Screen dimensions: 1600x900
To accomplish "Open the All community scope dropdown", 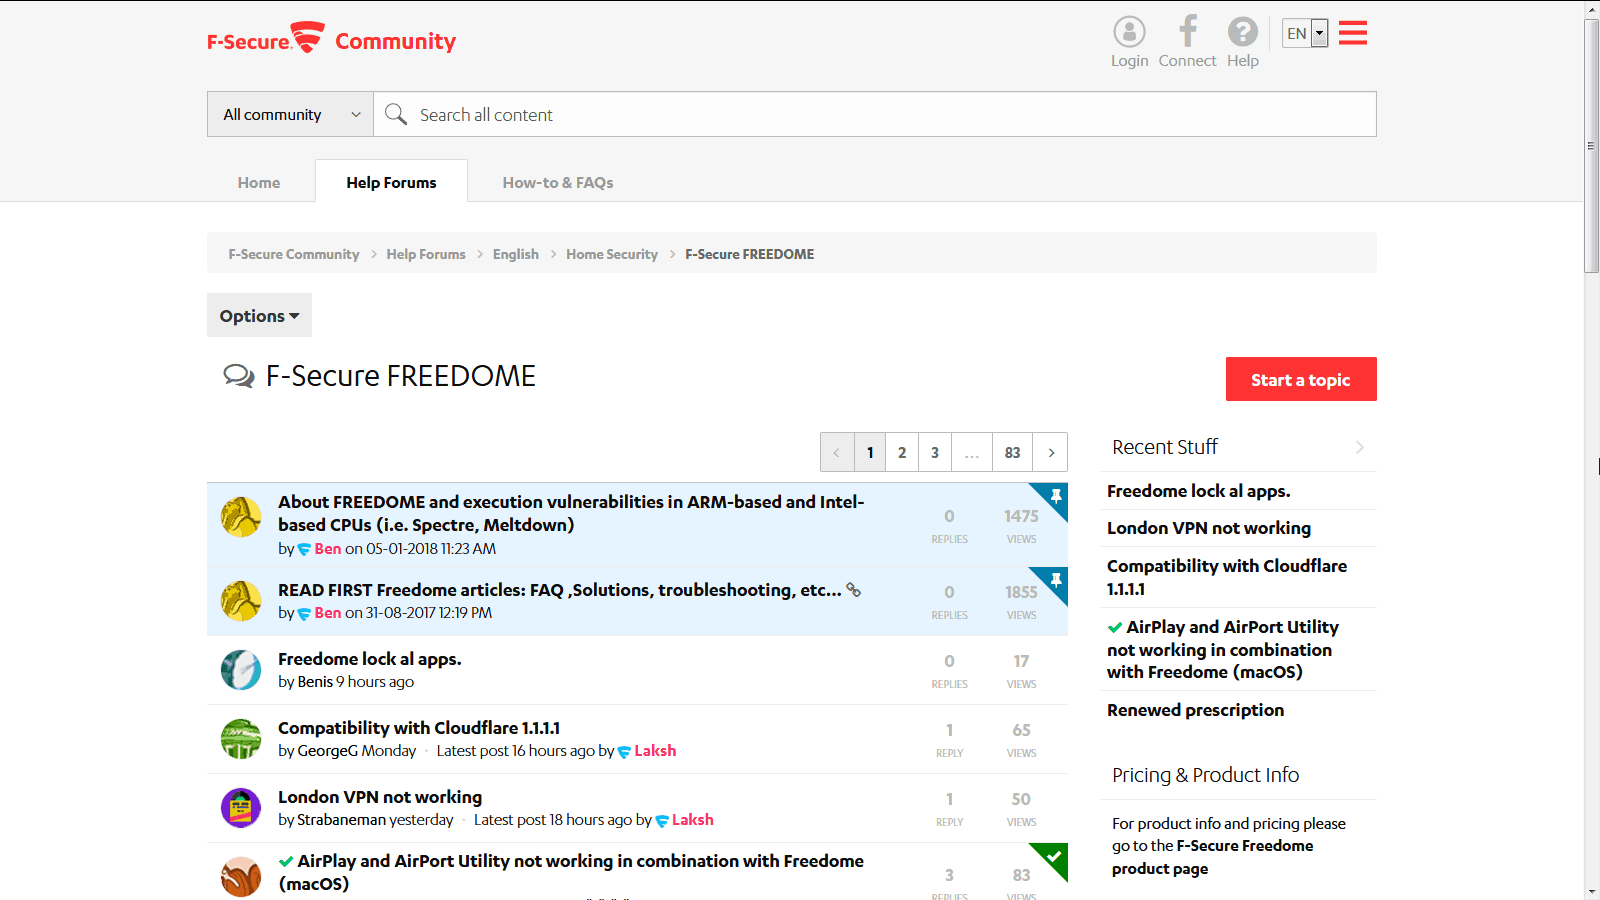I will pos(290,114).
